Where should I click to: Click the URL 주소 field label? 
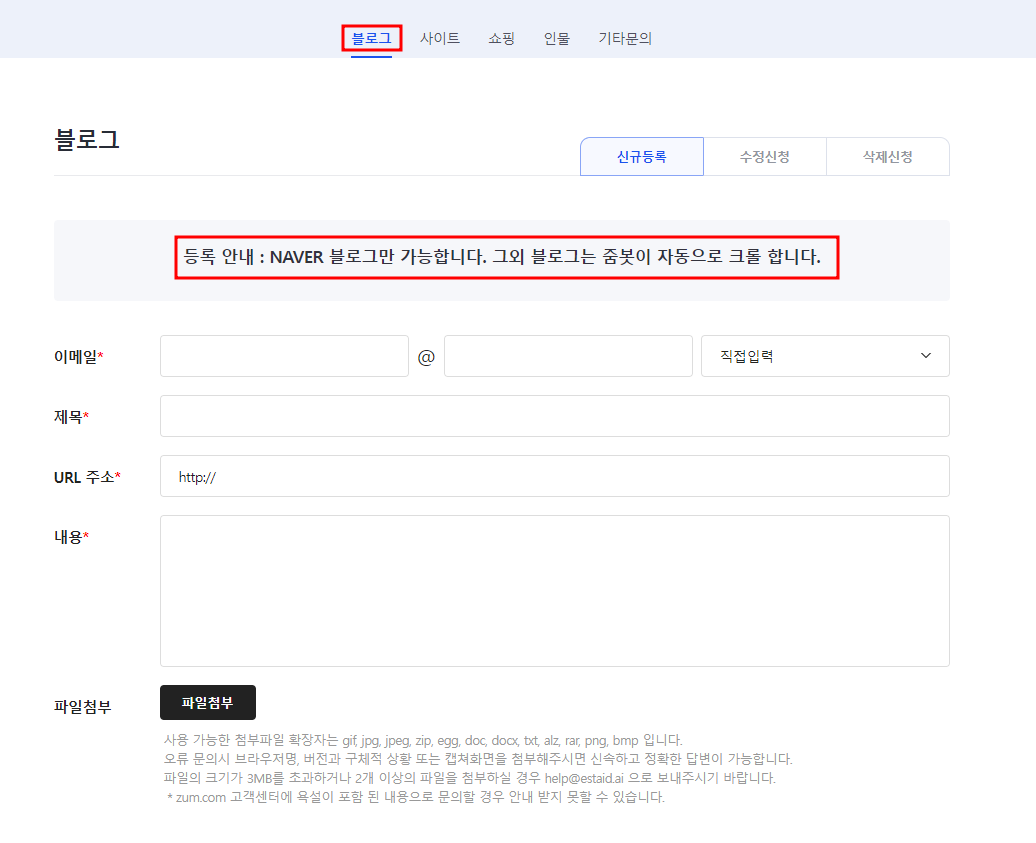coord(87,477)
